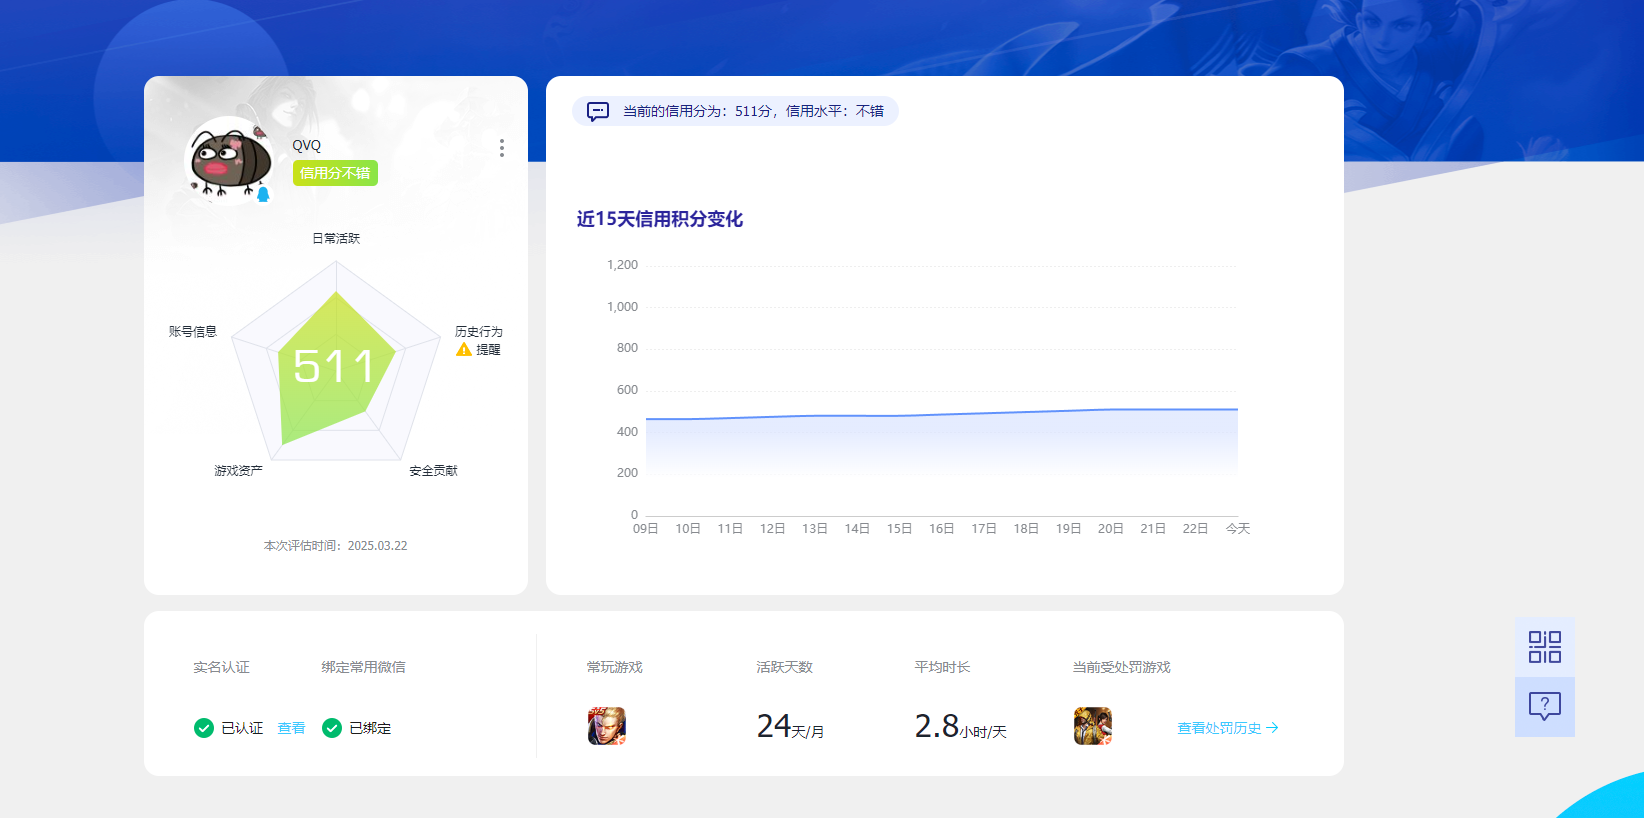This screenshot has height=818, width=1644.
Task: Click the 提醒 label next to warning icon
Action: pyautogui.click(x=488, y=350)
